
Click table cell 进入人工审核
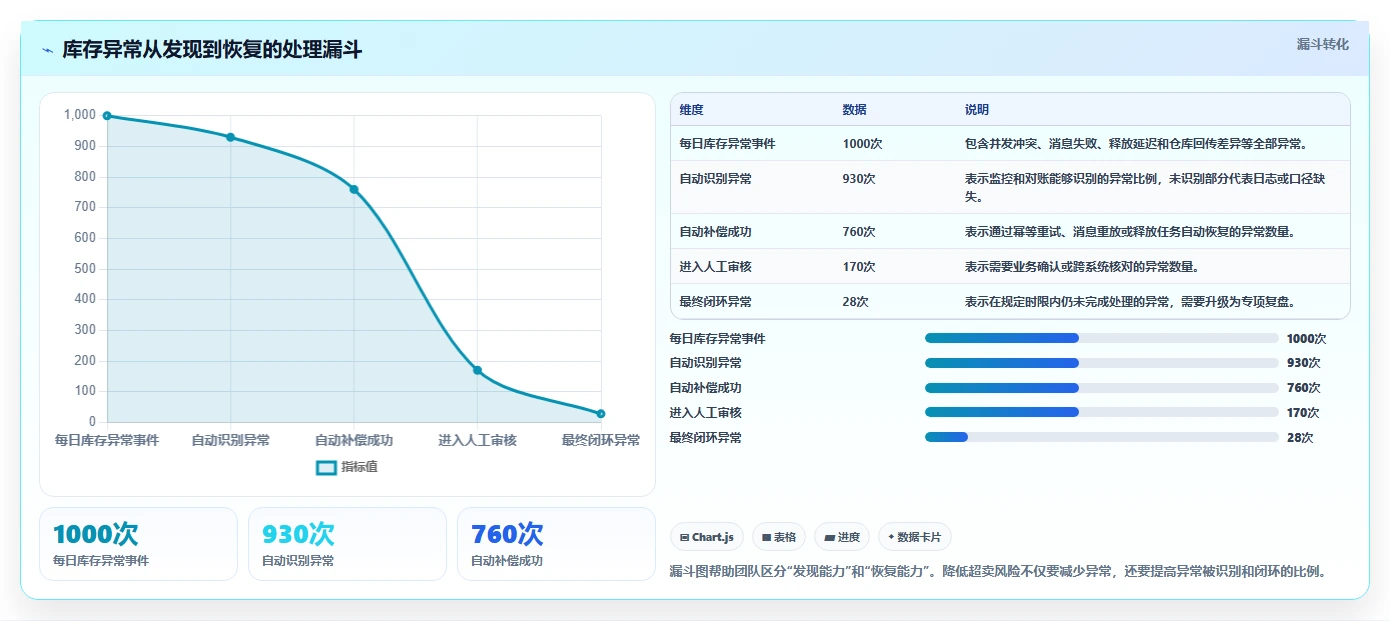[715, 267]
